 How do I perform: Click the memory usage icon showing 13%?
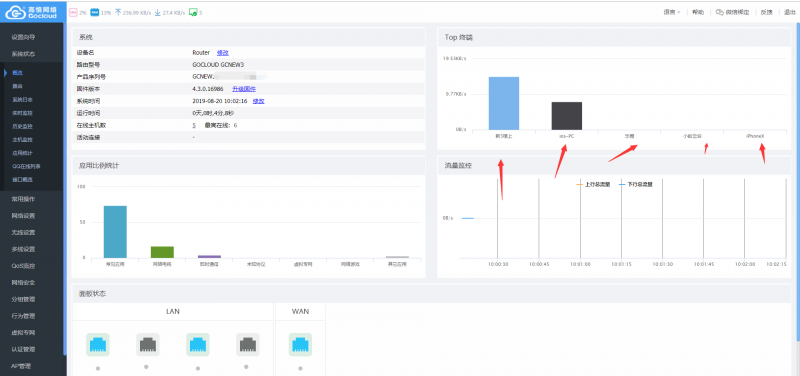[x=94, y=12]
